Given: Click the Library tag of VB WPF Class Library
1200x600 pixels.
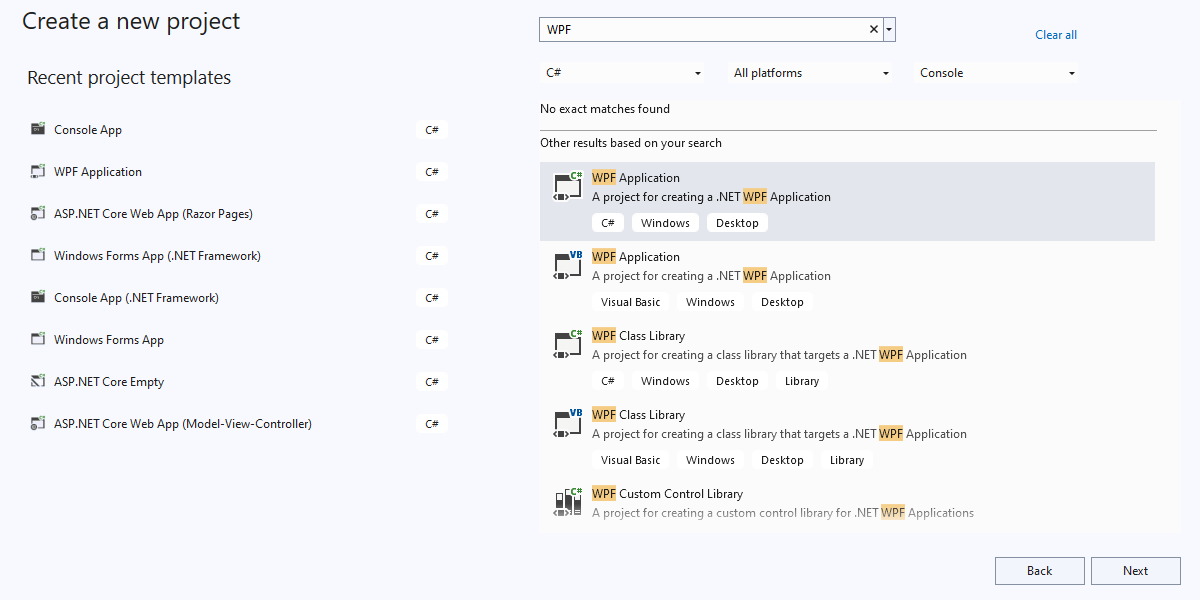Looking at the screenshot, I should click(x=847, y=460).
